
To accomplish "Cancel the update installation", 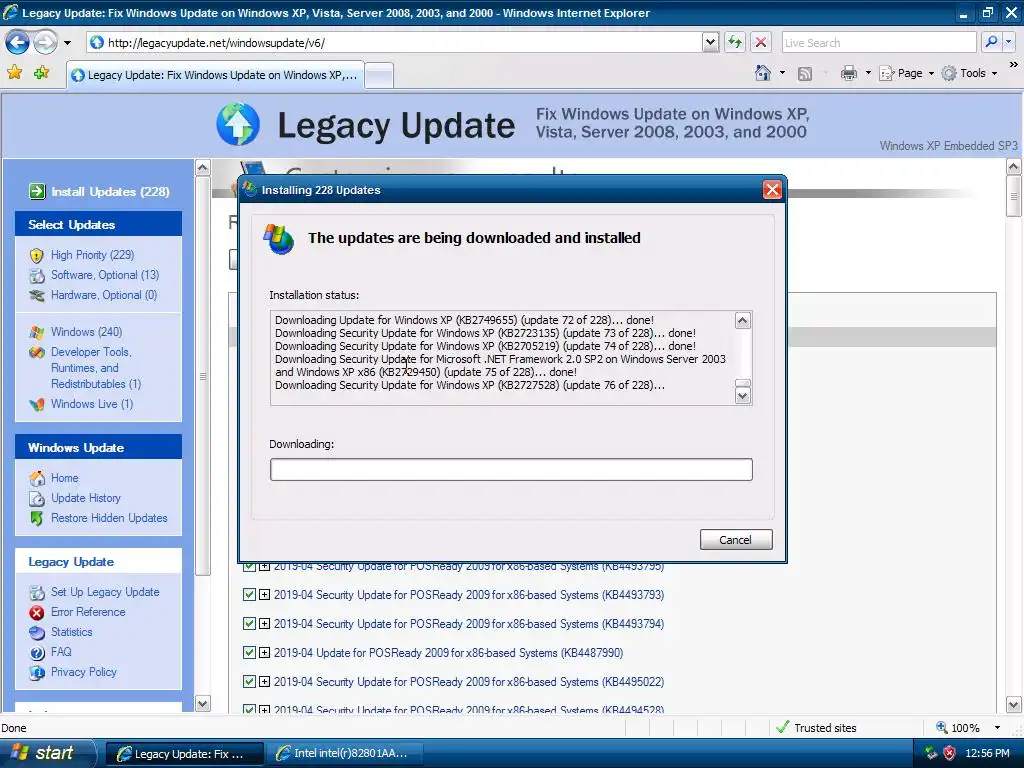I will coord(736,540).
